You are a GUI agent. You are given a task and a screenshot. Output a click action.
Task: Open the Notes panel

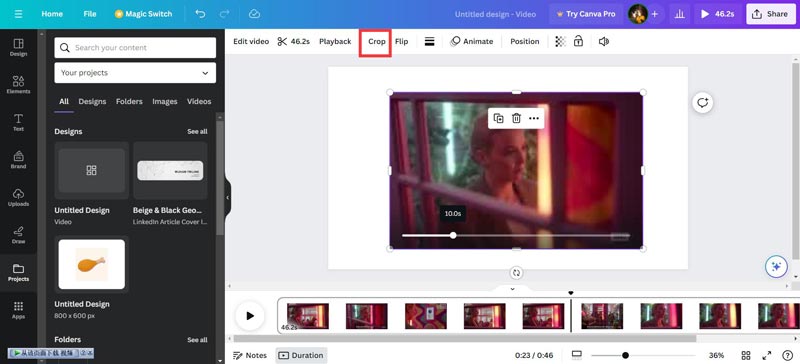pos(250,355)
